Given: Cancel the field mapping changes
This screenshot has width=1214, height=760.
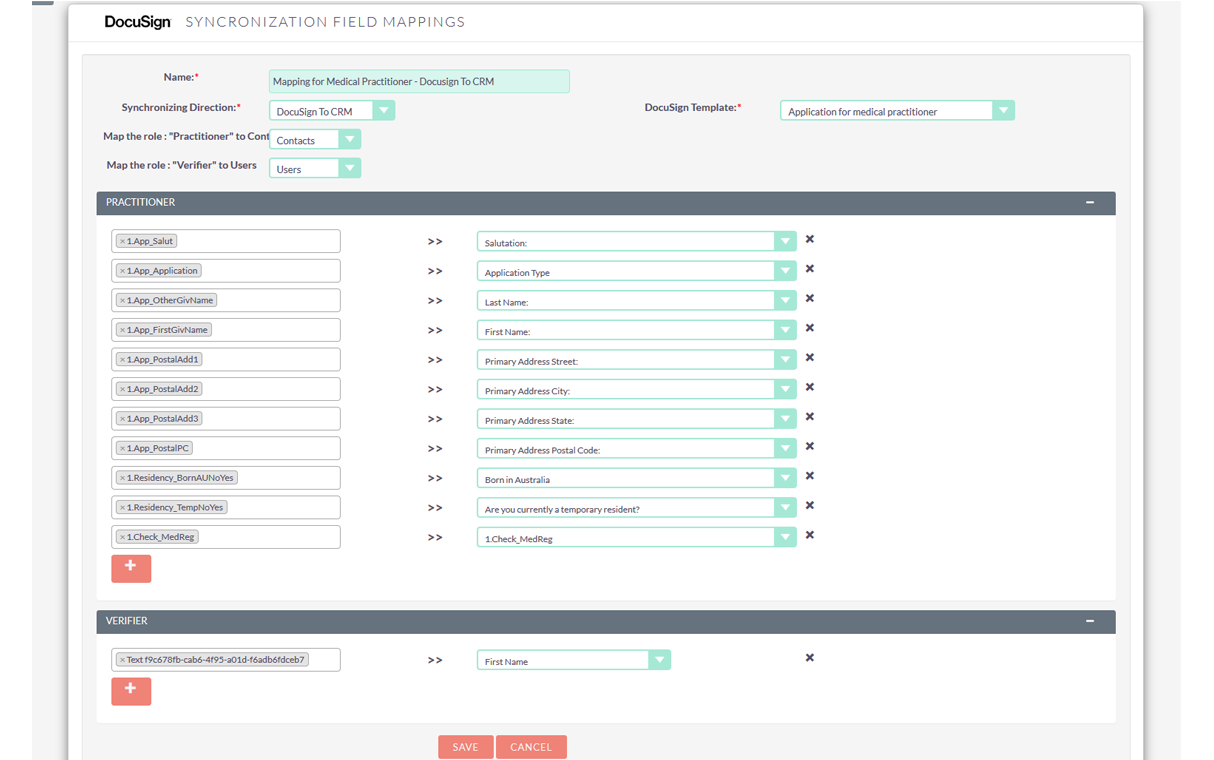Looking at the screenshot, I should [x=531, y=747].
